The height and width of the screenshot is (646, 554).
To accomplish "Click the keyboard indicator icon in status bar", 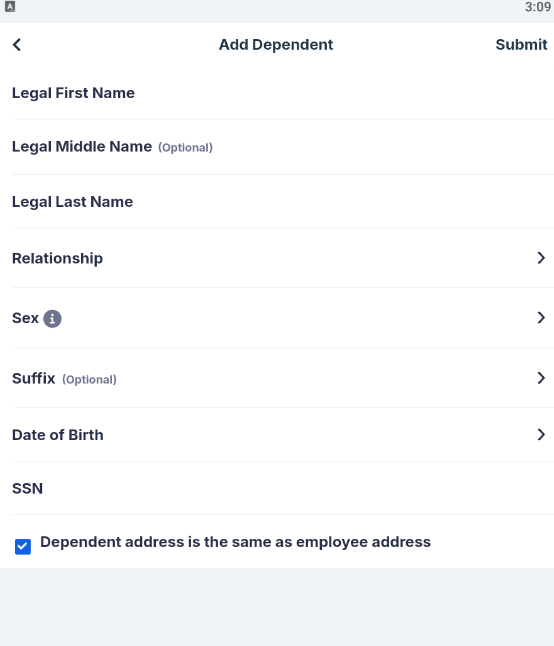I will 10,7.
